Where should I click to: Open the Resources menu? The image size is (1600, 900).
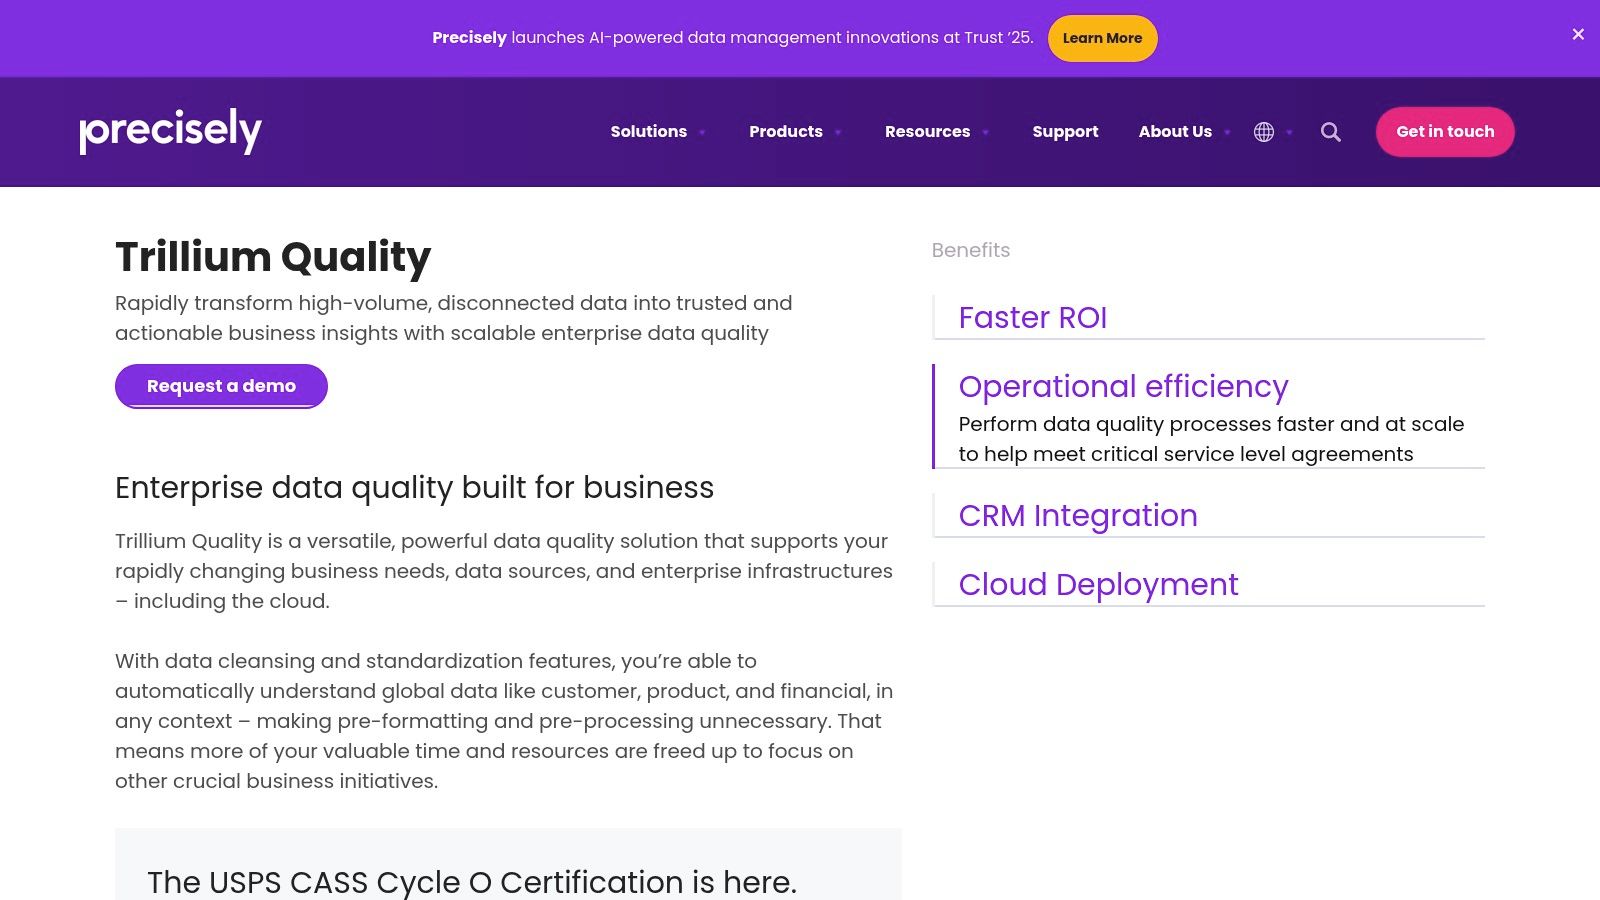click(x=927, y=131)
